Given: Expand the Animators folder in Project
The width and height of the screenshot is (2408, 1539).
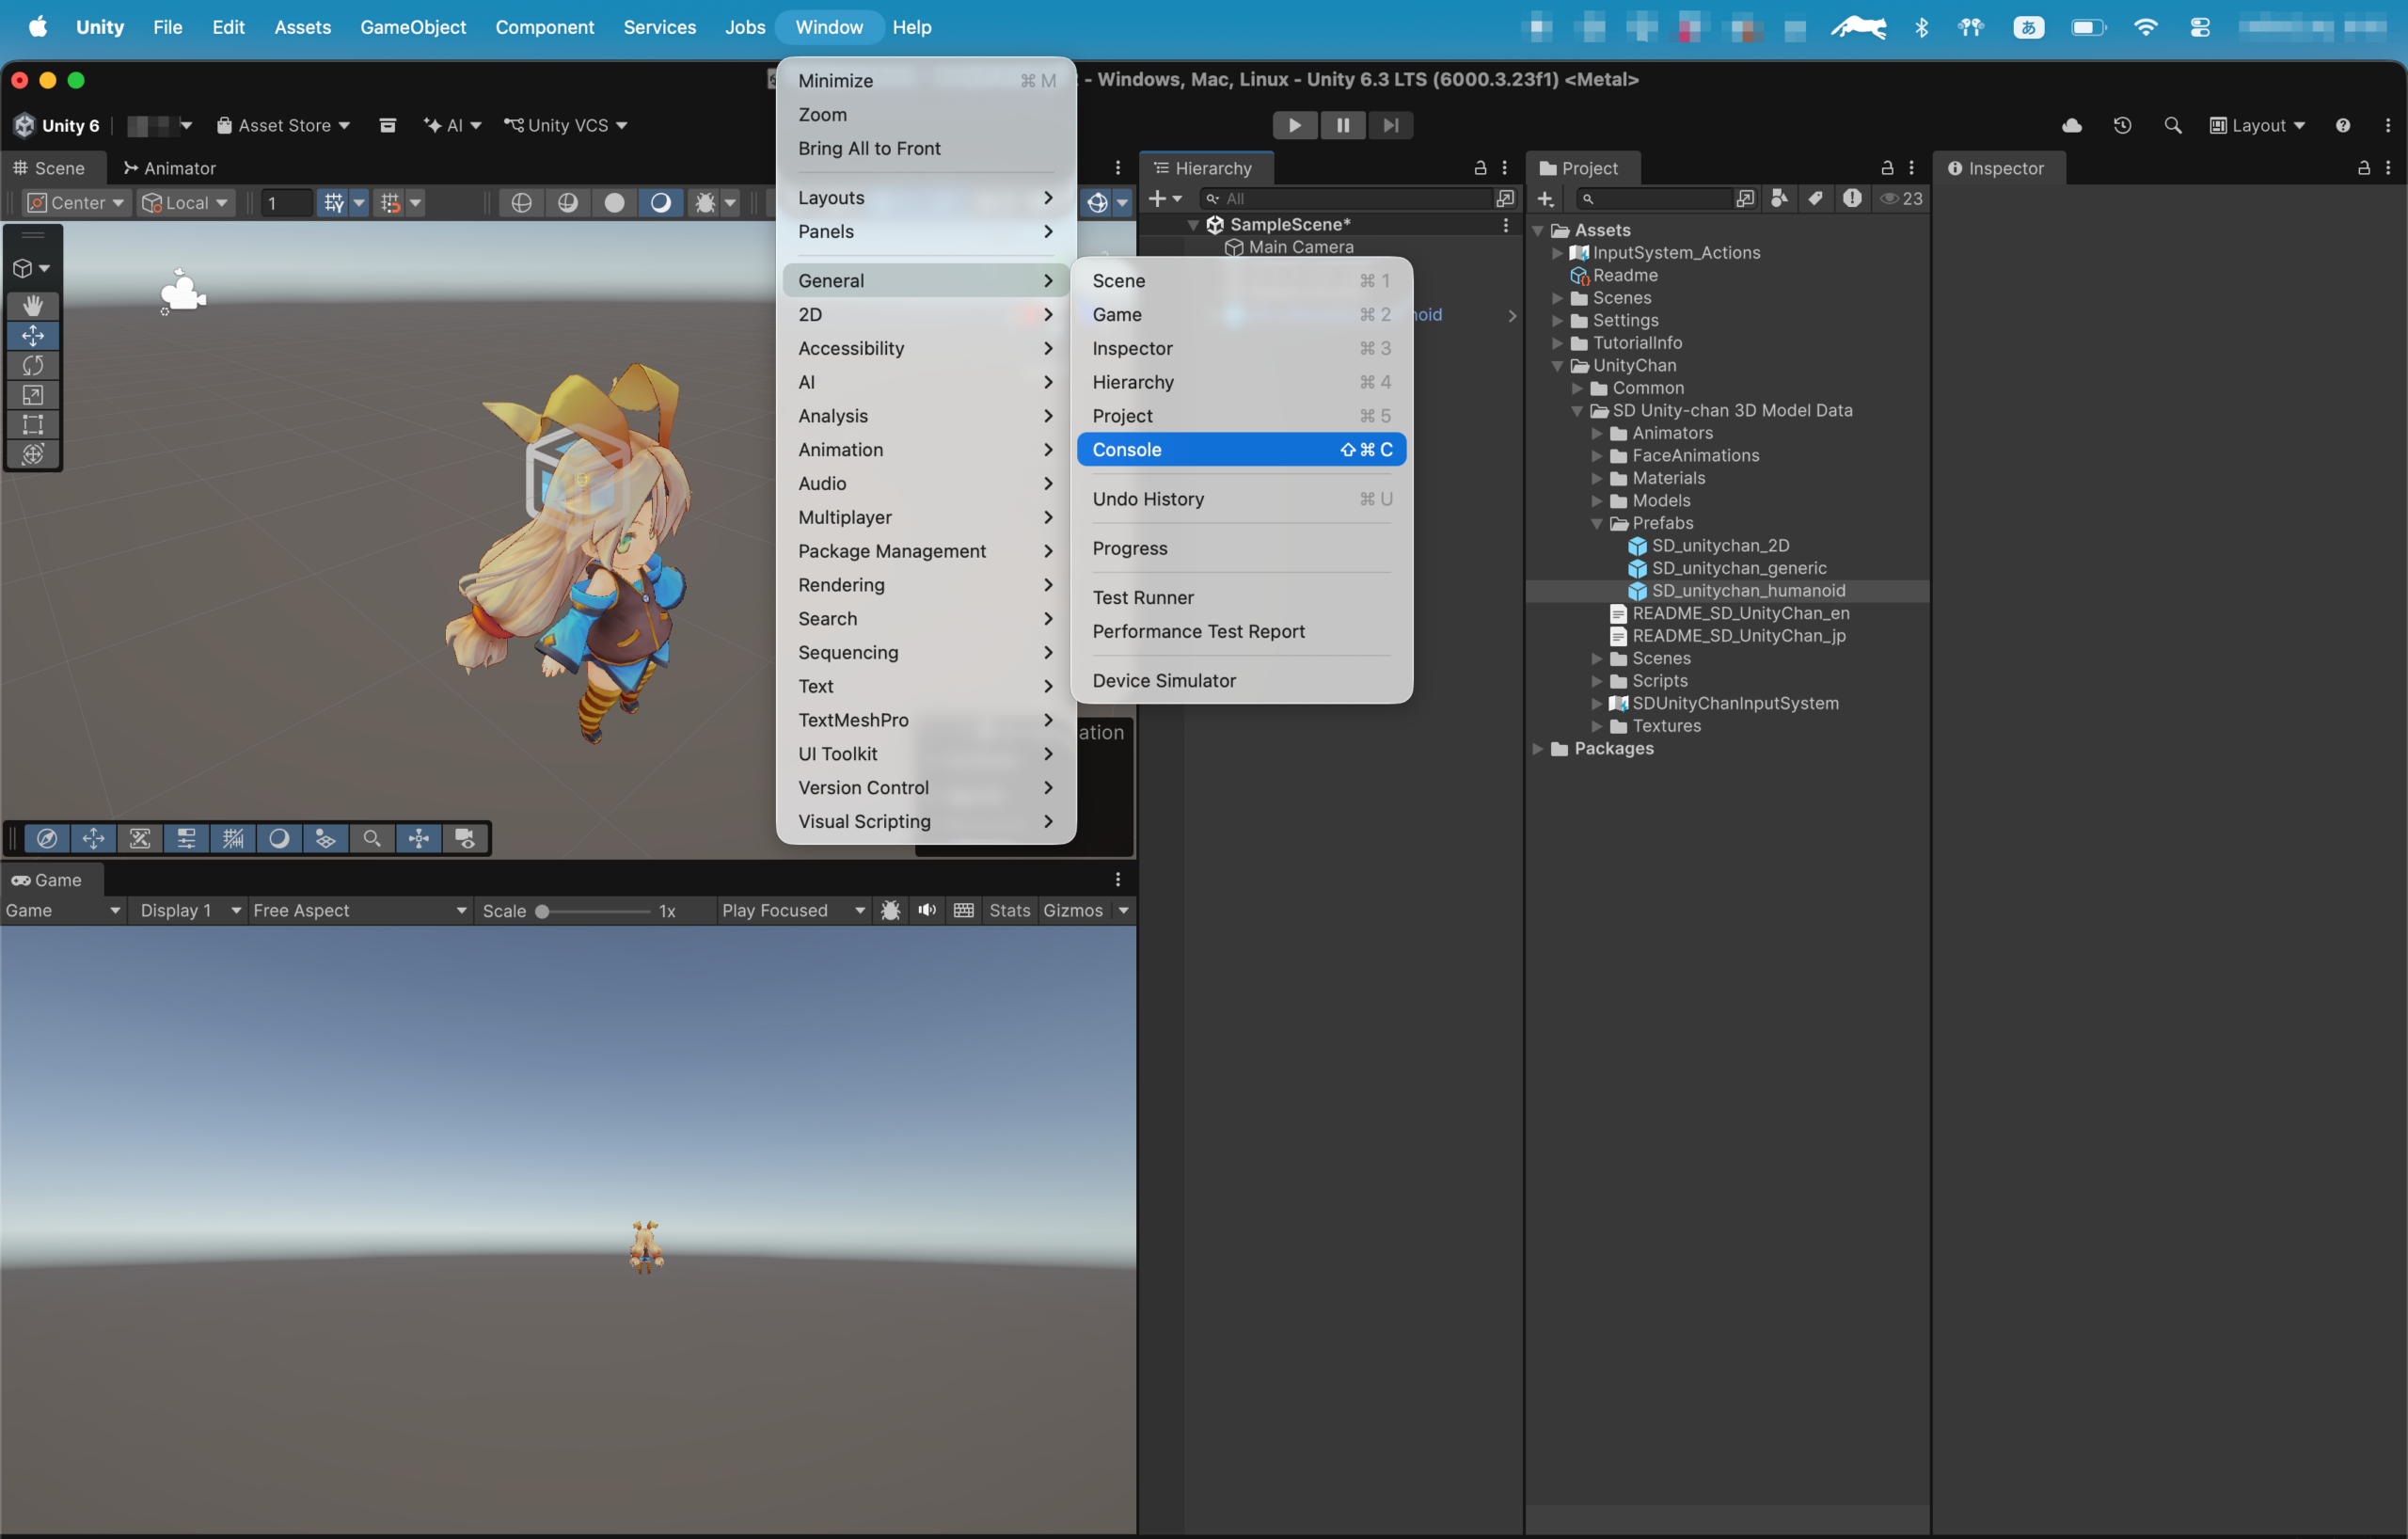Looking at the screenshot, I should tap(1597, 433).
